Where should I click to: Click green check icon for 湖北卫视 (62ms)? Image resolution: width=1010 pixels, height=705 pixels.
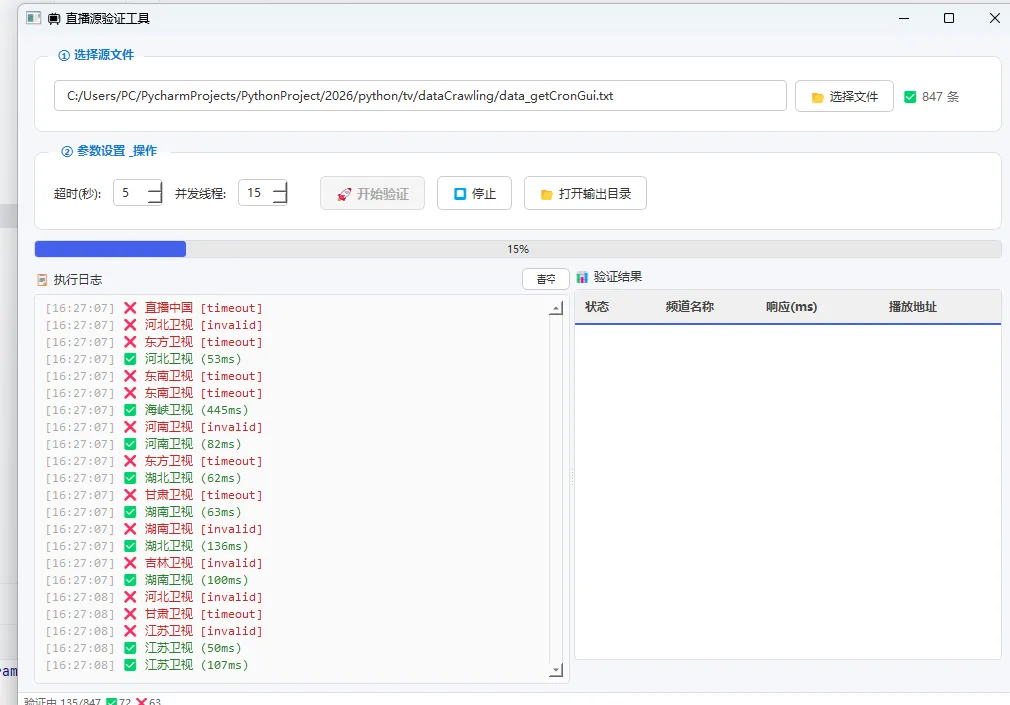click(x=130, y=478)
